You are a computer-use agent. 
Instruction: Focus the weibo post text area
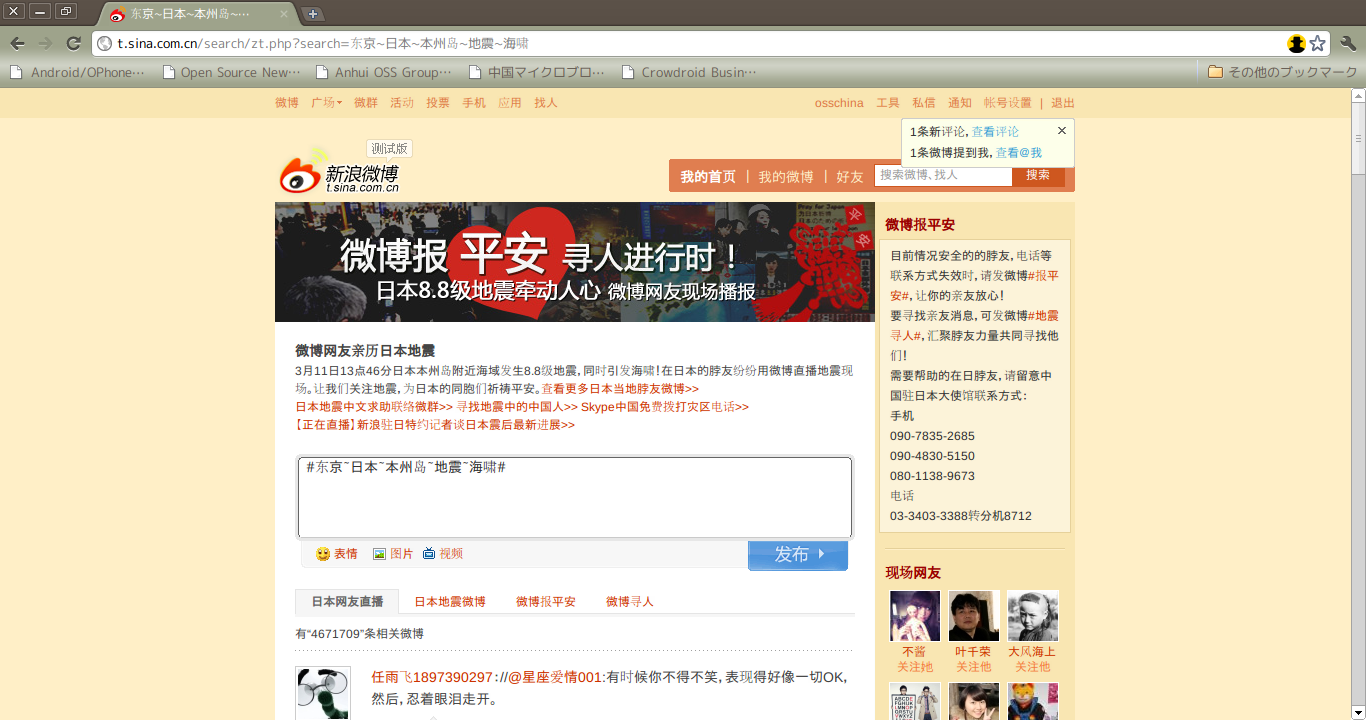(575, 497)
